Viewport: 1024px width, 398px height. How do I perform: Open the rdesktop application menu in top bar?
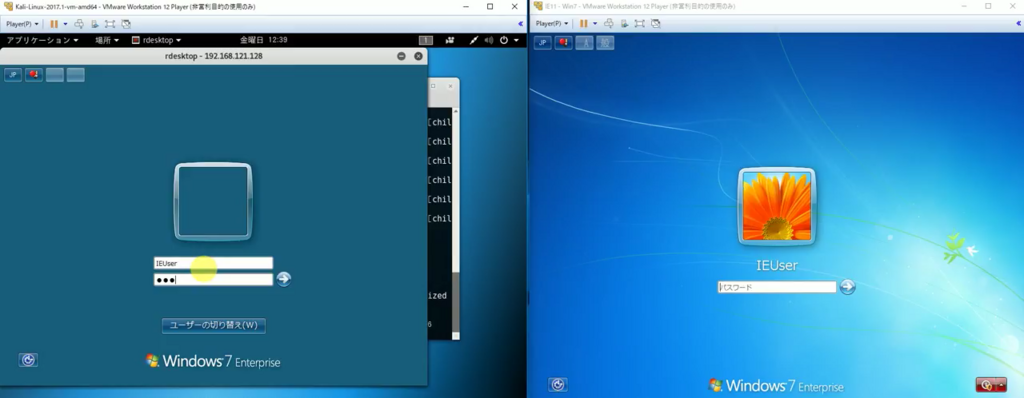157,40
